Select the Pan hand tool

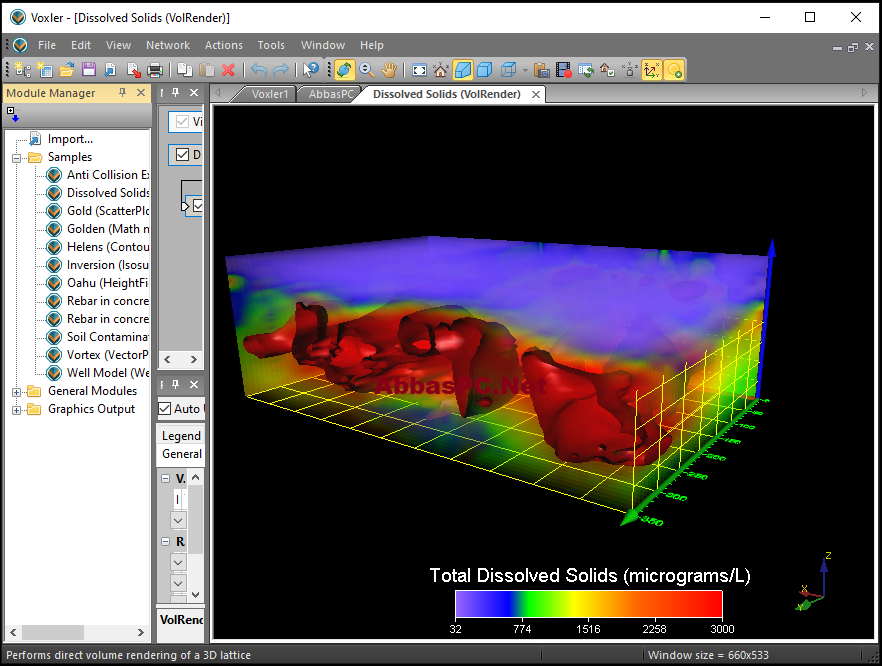point(389,70)
